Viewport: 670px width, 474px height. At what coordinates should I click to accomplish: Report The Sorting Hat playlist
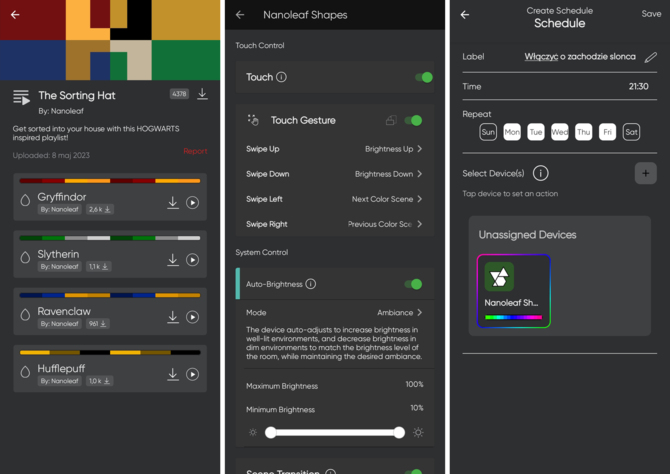coord(195,151)
